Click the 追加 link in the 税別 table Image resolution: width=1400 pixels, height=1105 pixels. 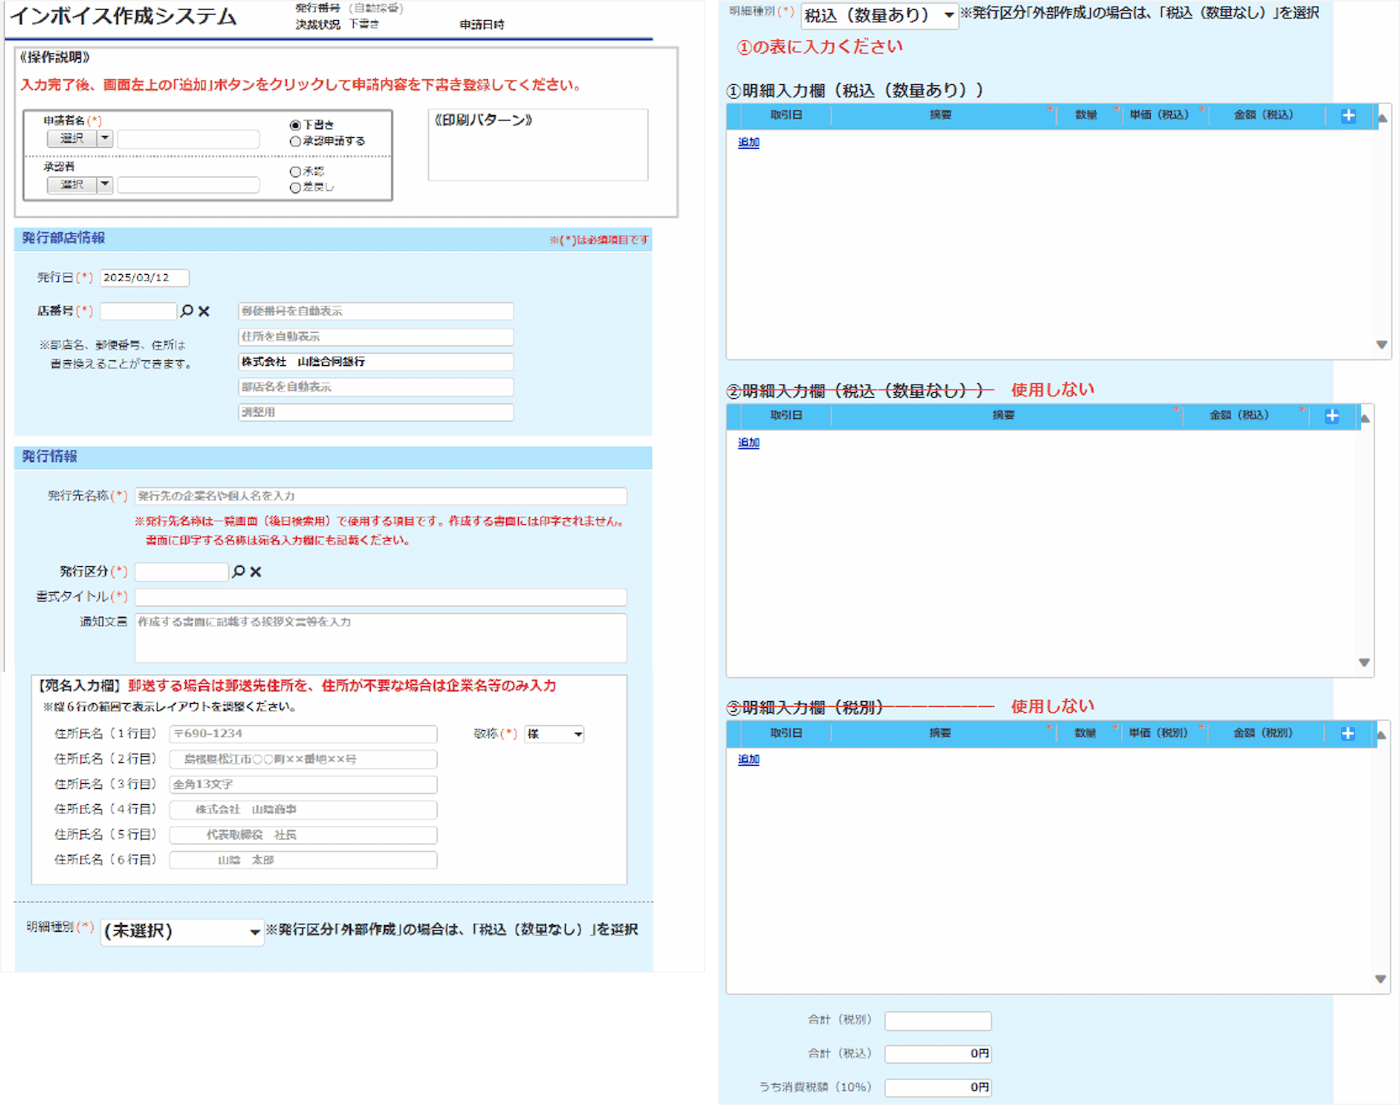748,760
